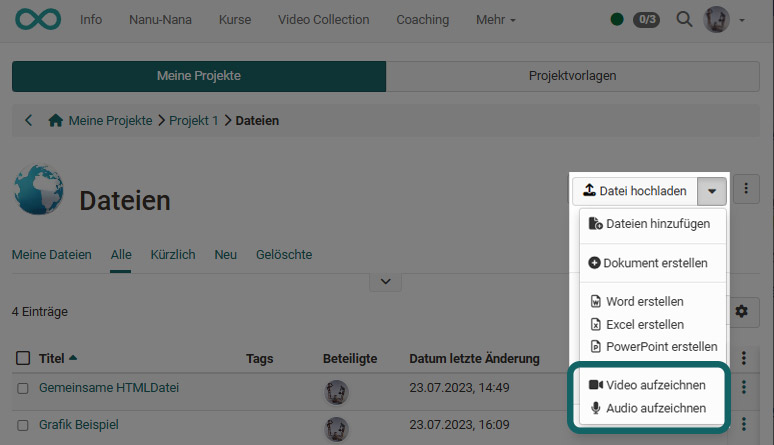Open the search magnifier icon
The width and height of the screenshot is (774, 445).
pyautogui.click(x=684, y=19)
